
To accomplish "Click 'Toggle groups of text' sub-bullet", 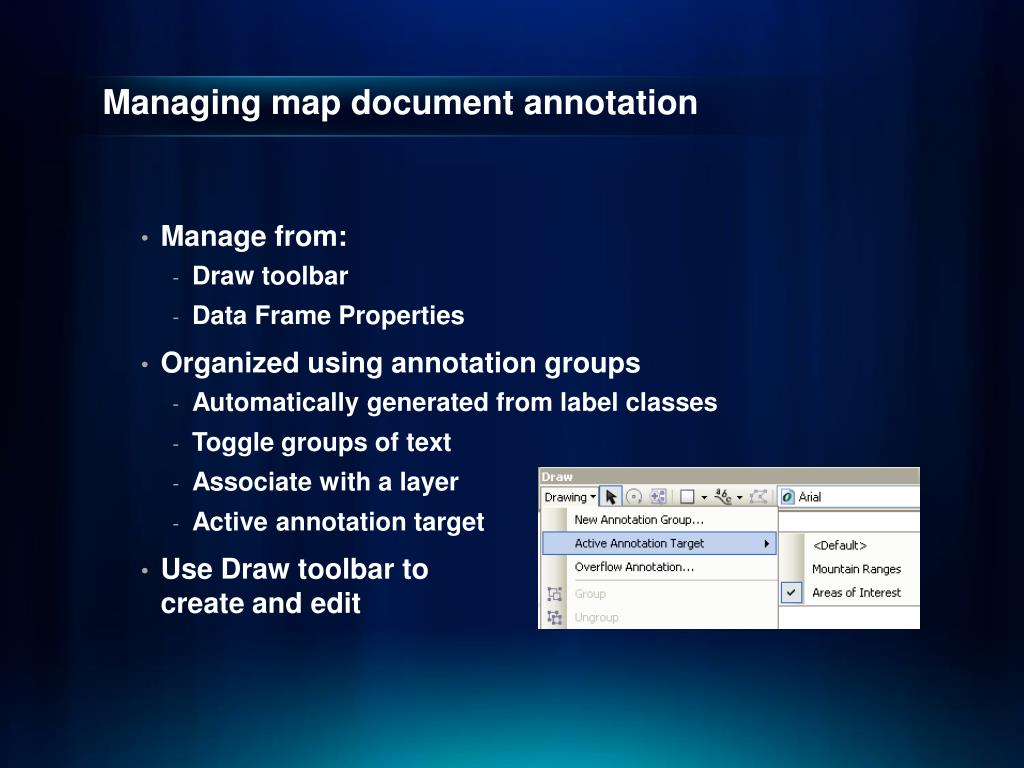I will point(321,443).
